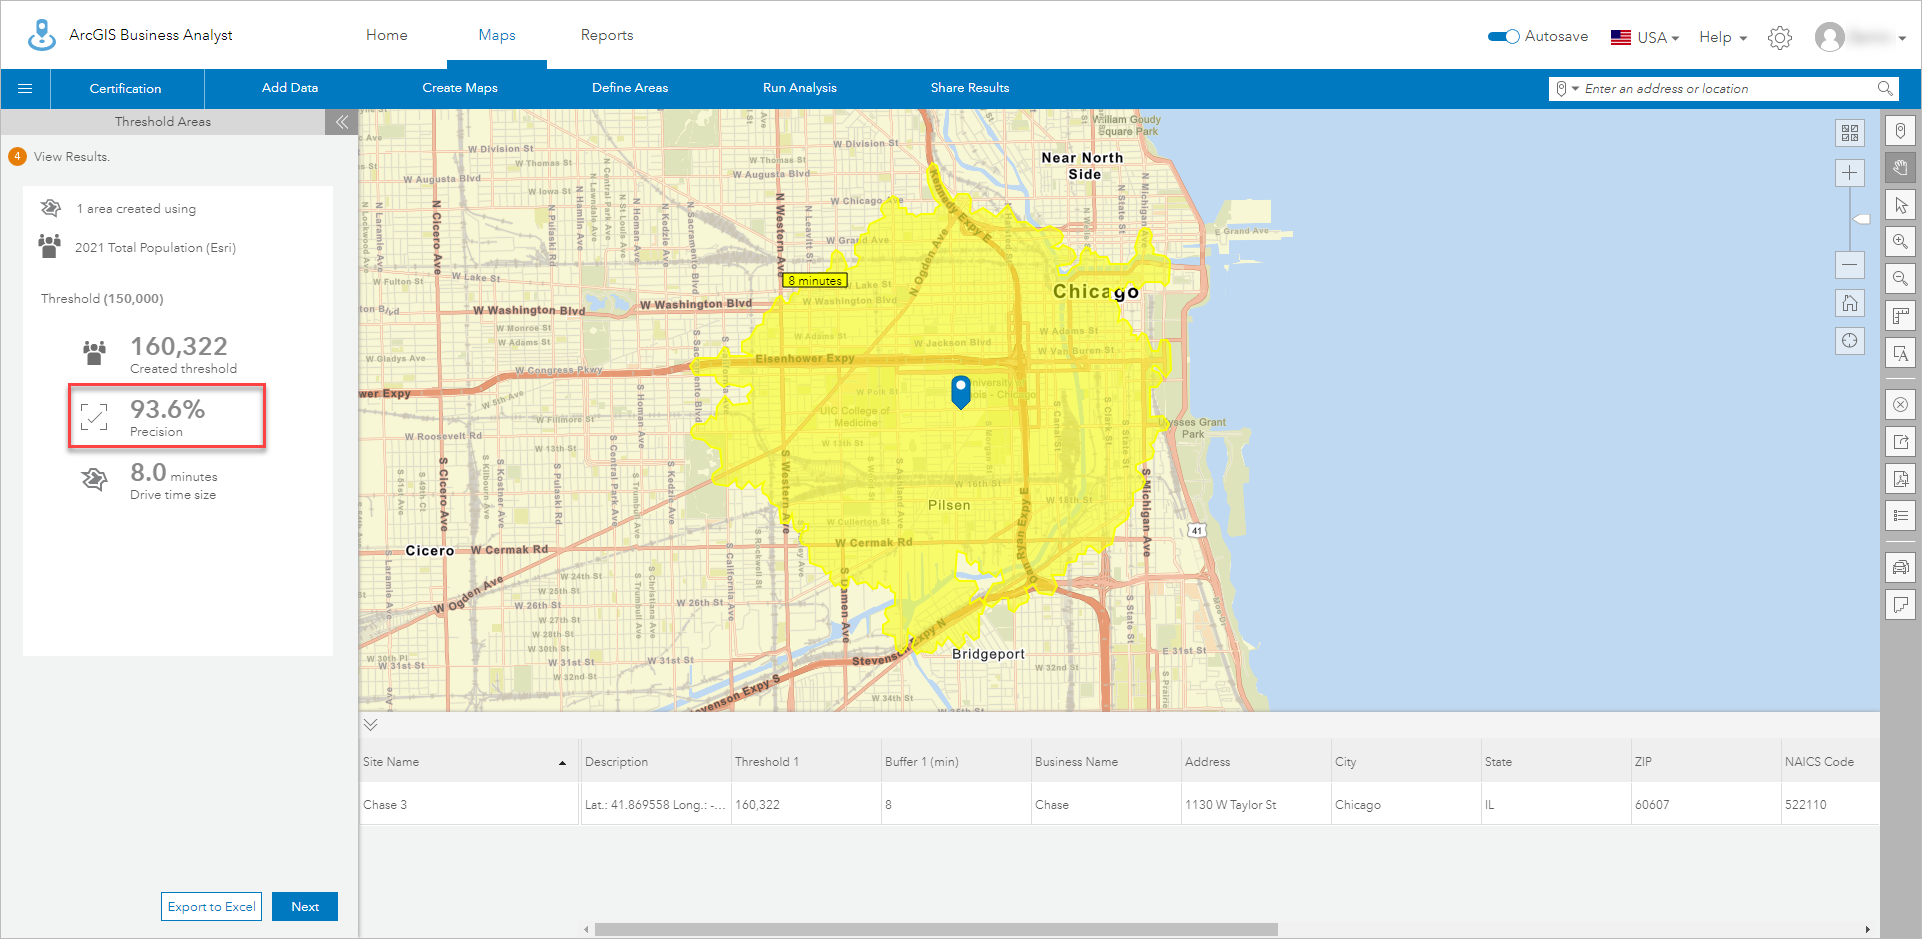Viewport: 1922px width, 939px height.
Task: Click the zoom level slider handle
Action: [x=1861, y=219]
